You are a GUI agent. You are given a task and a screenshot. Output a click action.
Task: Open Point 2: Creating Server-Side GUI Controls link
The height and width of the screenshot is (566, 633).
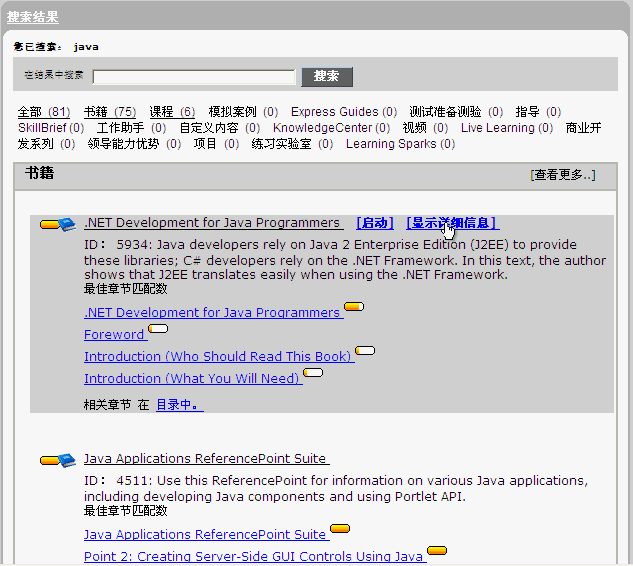tap(255, 557)
